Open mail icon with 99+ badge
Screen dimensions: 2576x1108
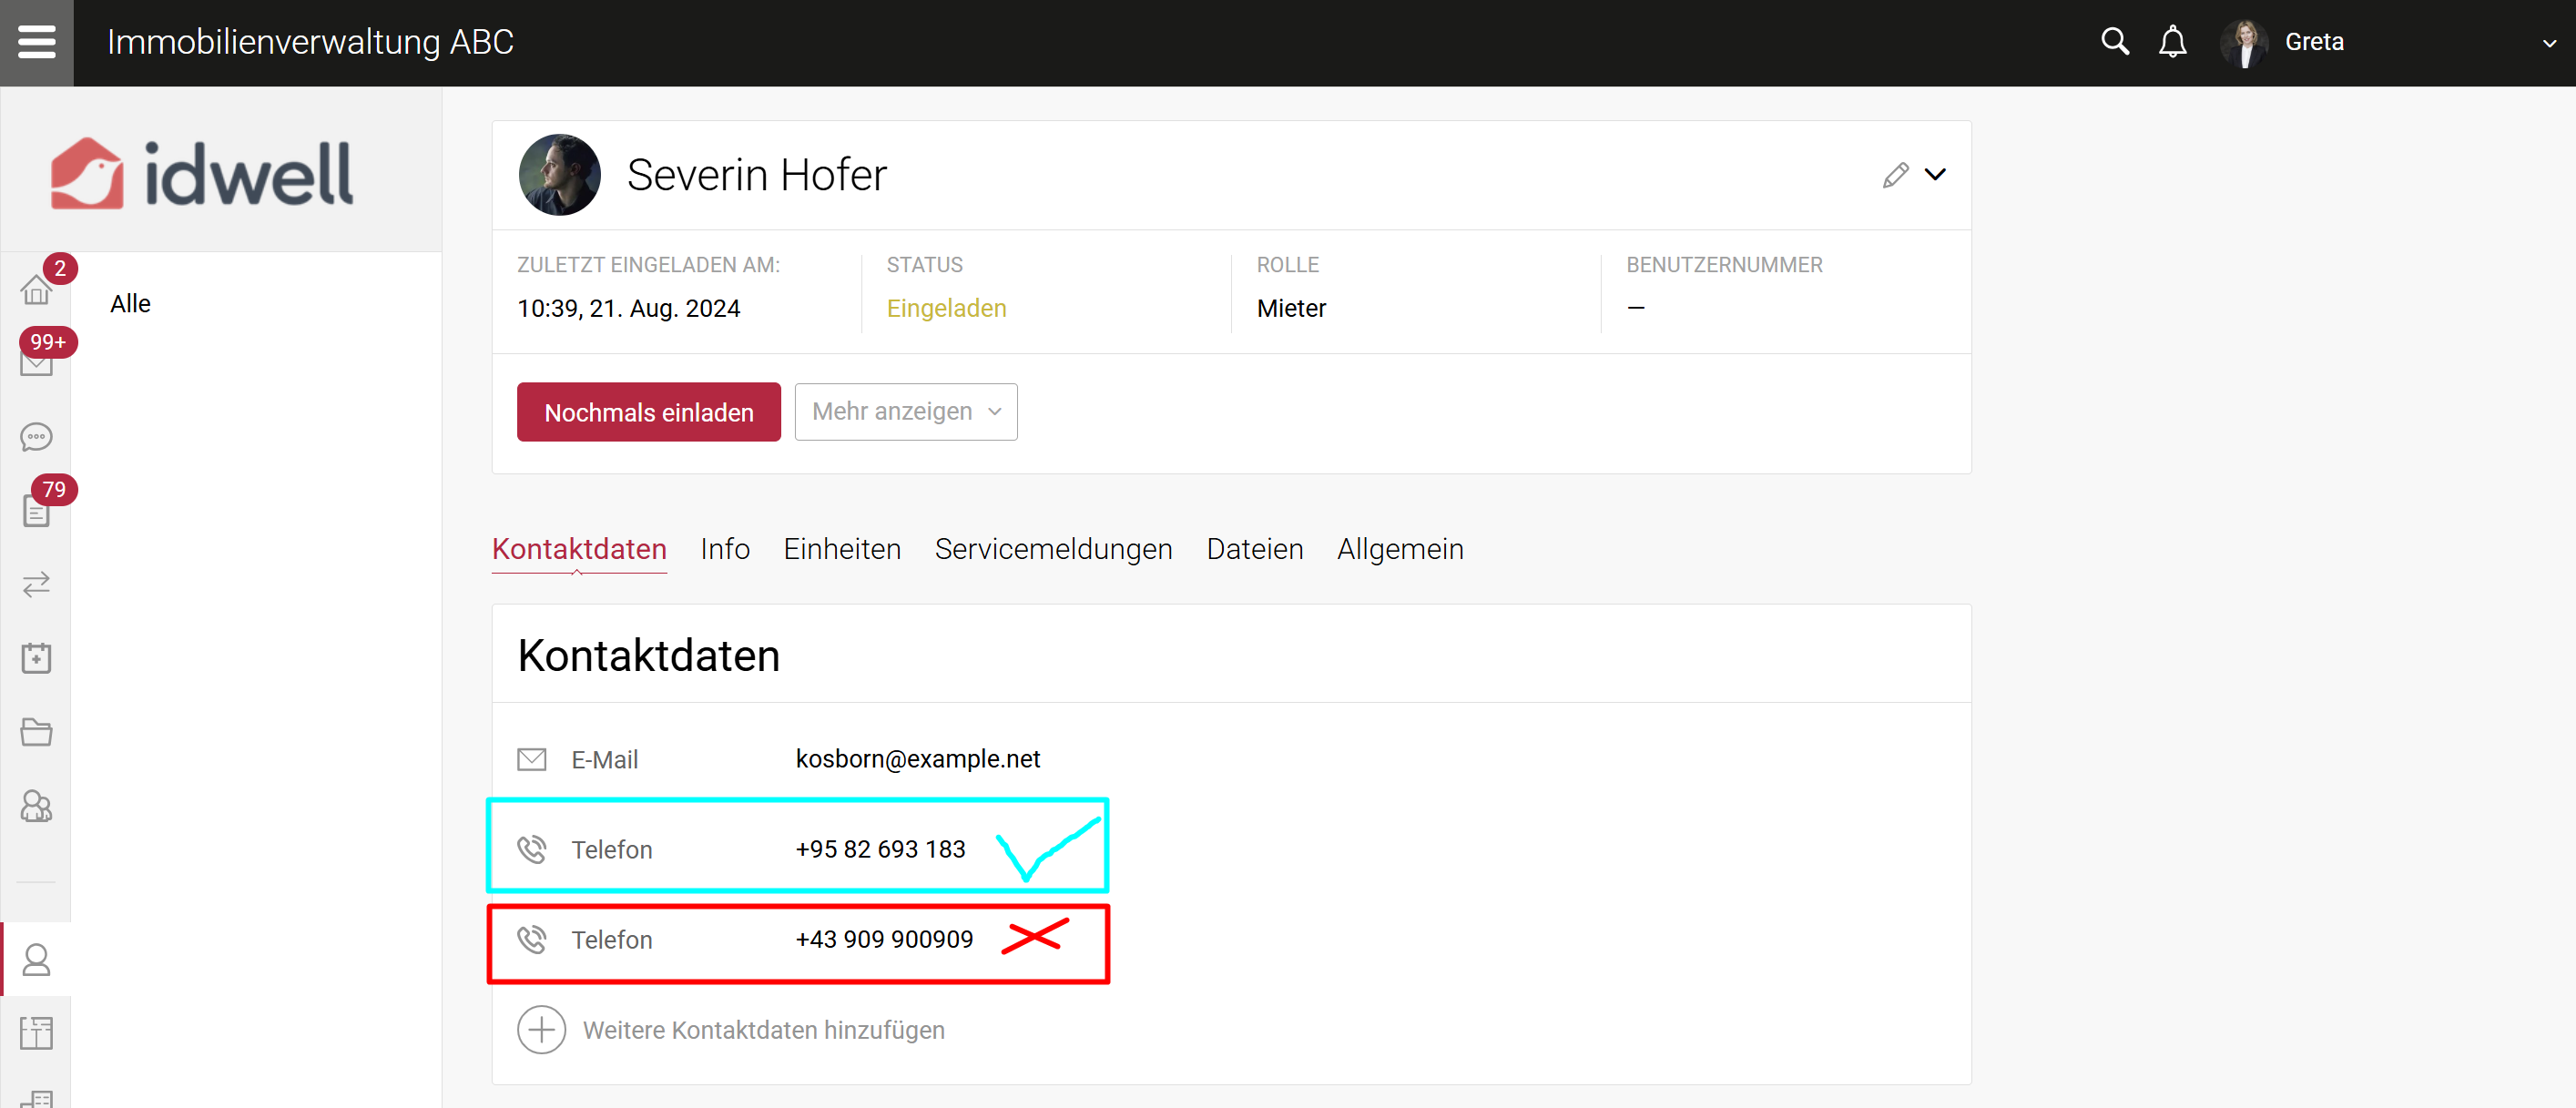(37, 362)
